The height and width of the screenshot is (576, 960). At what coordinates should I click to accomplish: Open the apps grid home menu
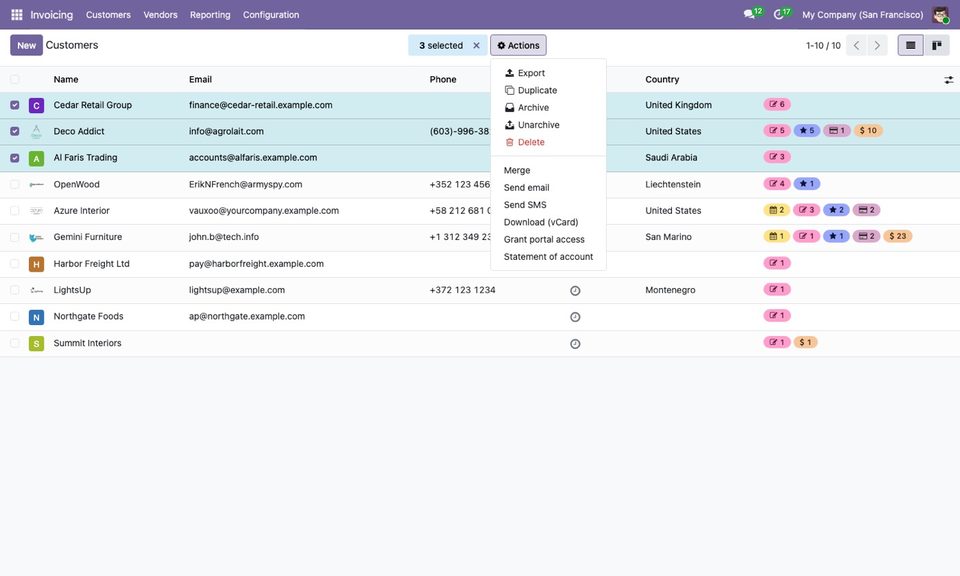click(x=17, y=15)
